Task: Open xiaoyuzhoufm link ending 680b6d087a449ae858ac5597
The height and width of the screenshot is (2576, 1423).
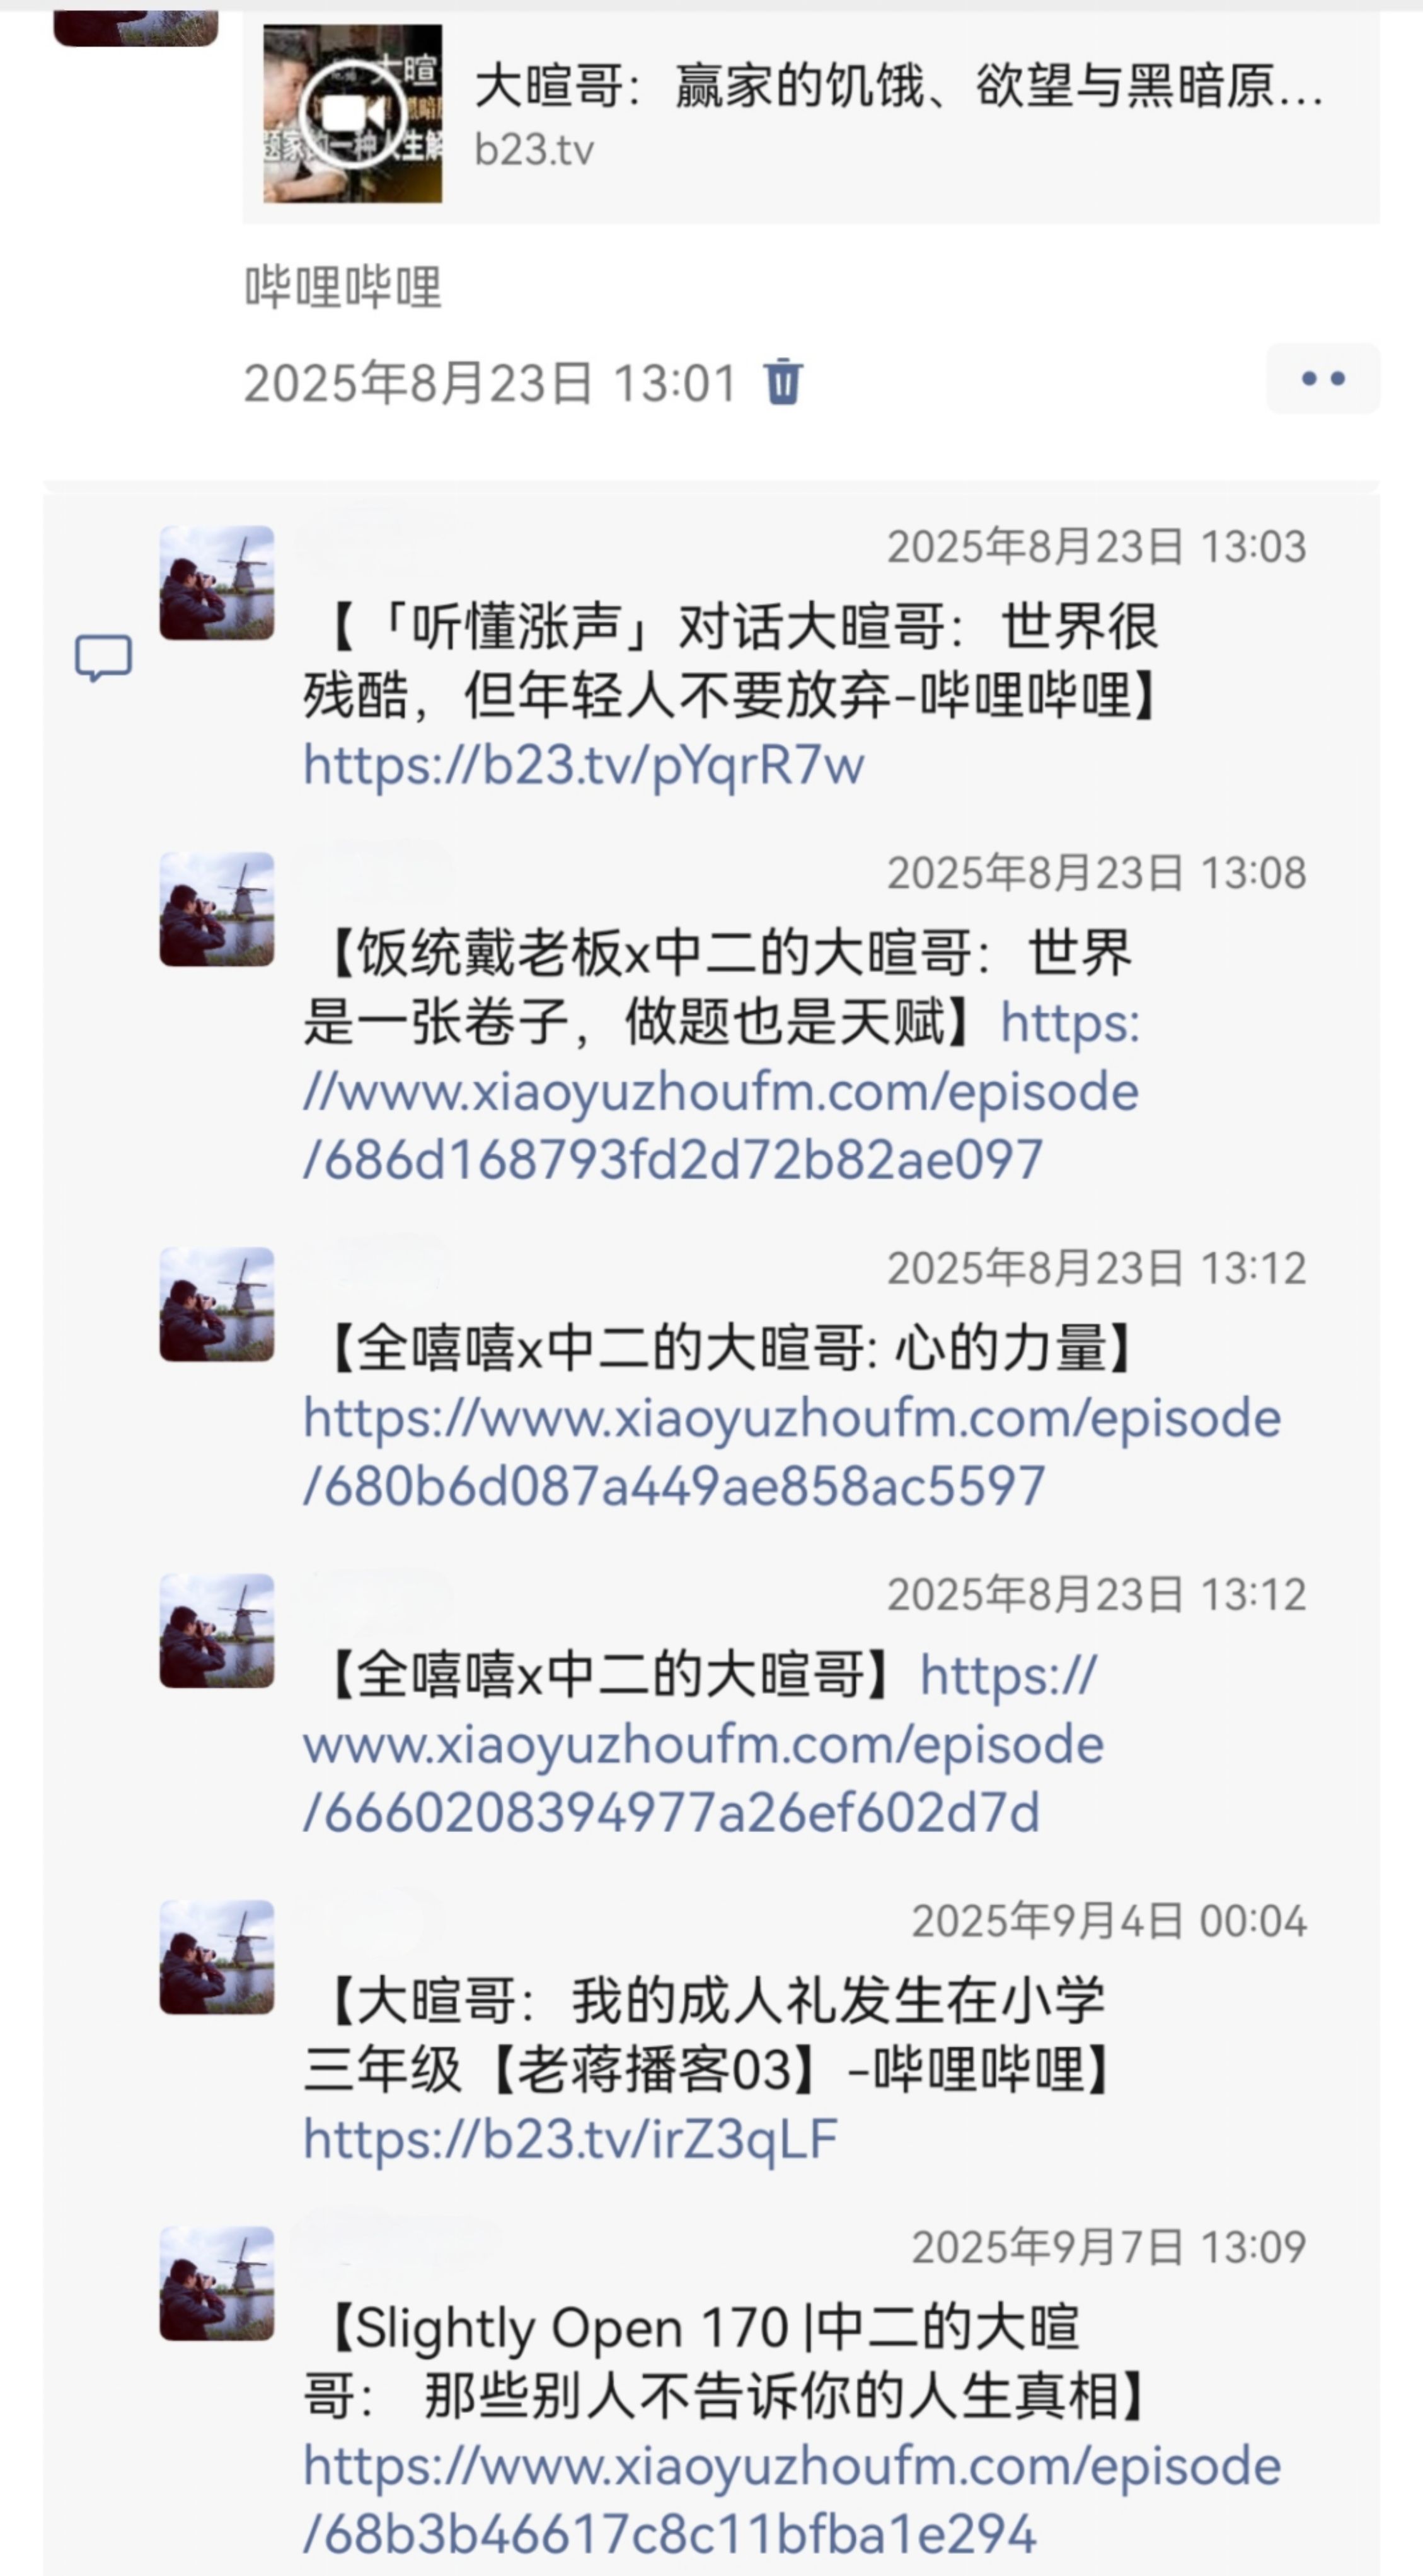Action: [792, 1452]
